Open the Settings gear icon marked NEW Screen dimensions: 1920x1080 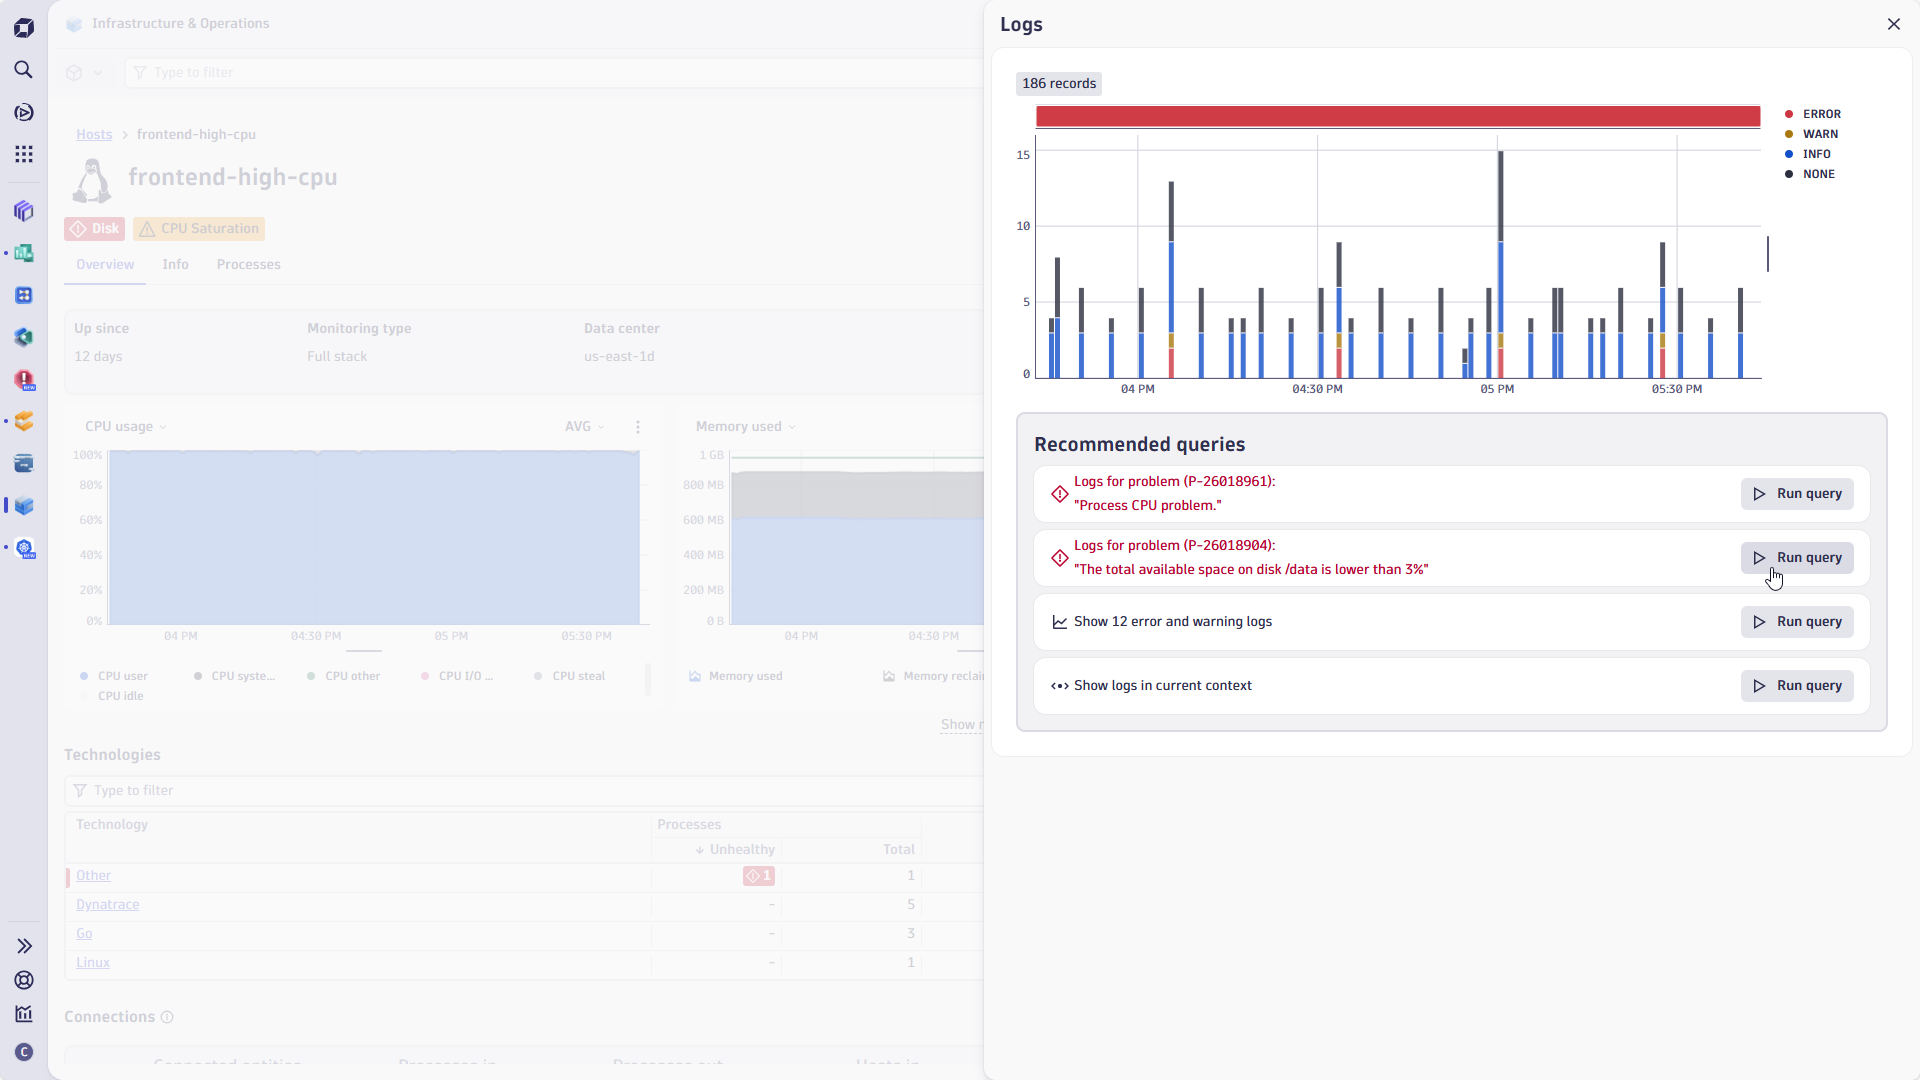(24, 548)
